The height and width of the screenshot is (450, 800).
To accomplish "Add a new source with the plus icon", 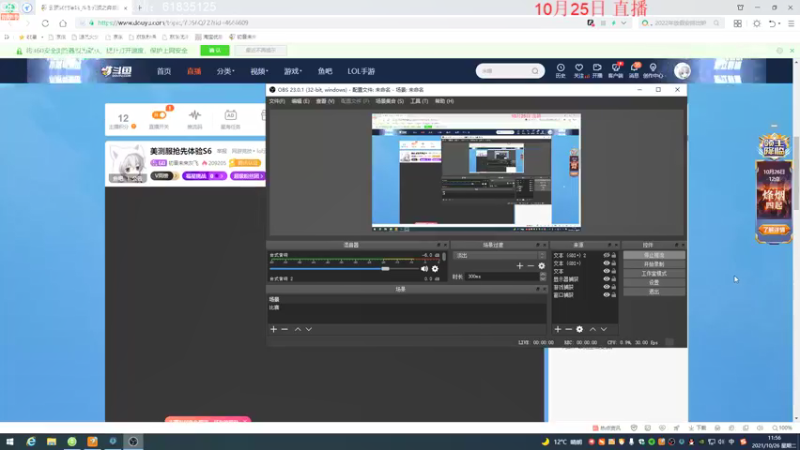I will click(x=558, y=329).
